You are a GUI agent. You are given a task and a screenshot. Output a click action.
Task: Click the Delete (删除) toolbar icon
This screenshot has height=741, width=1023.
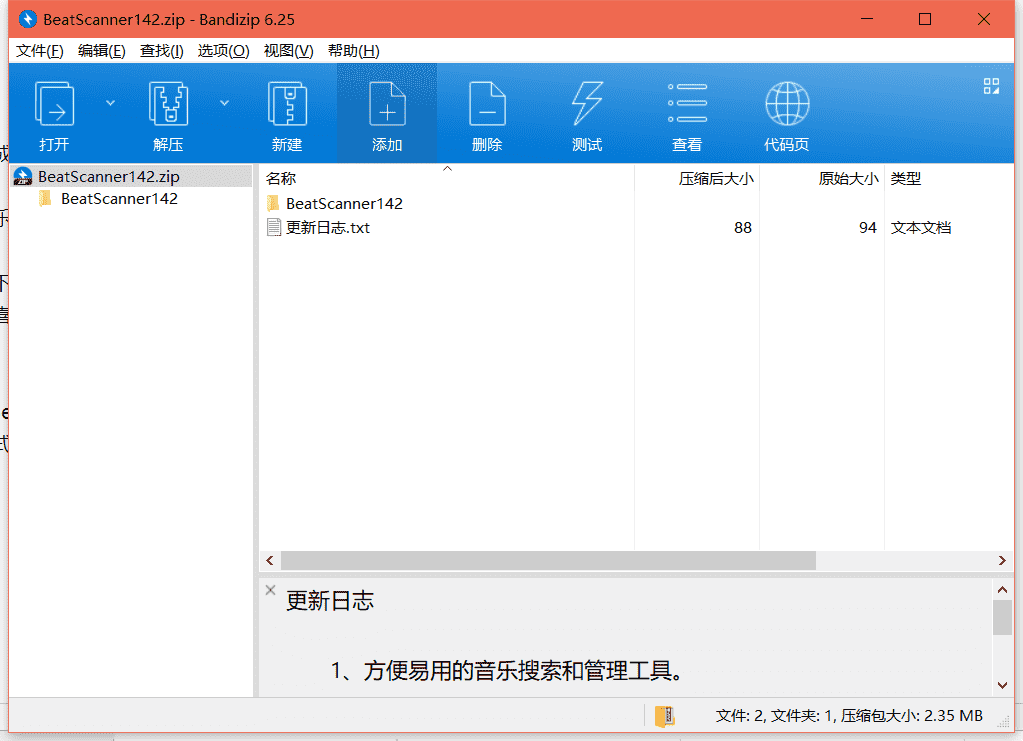pos(487,103)
